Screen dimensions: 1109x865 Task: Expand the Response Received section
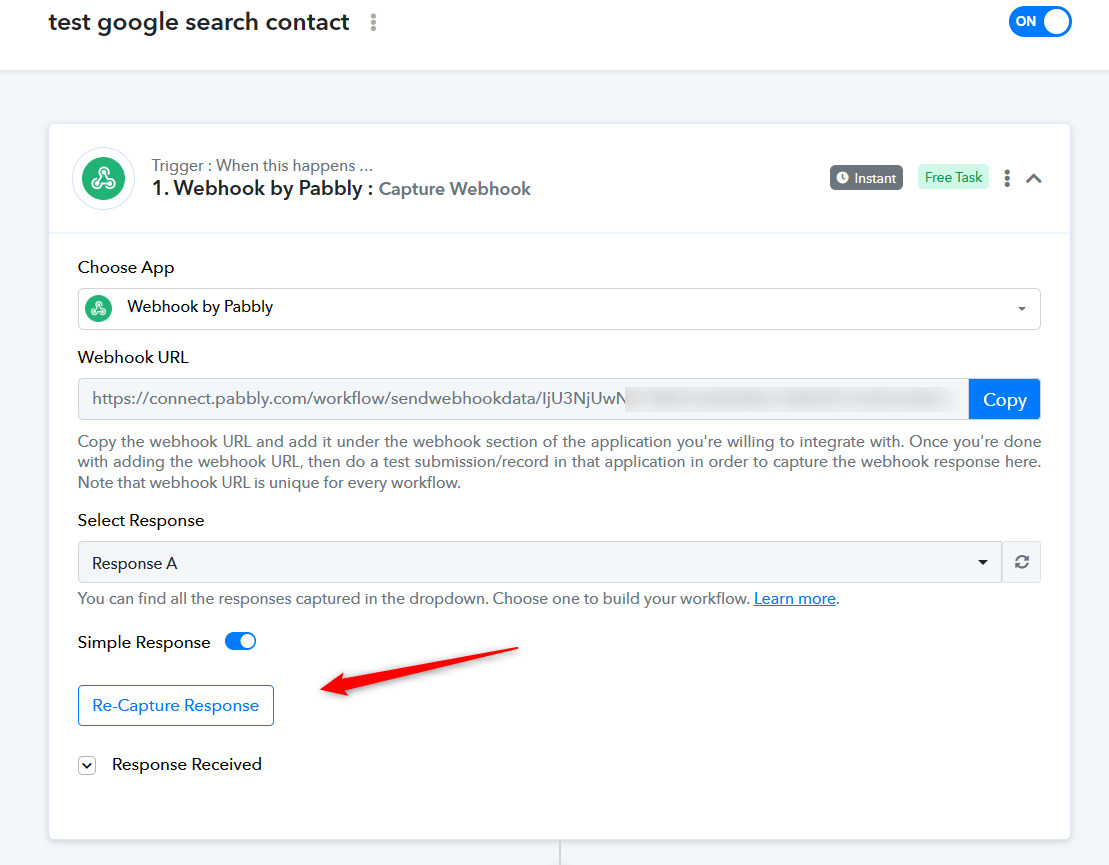[x=87, y=765]
